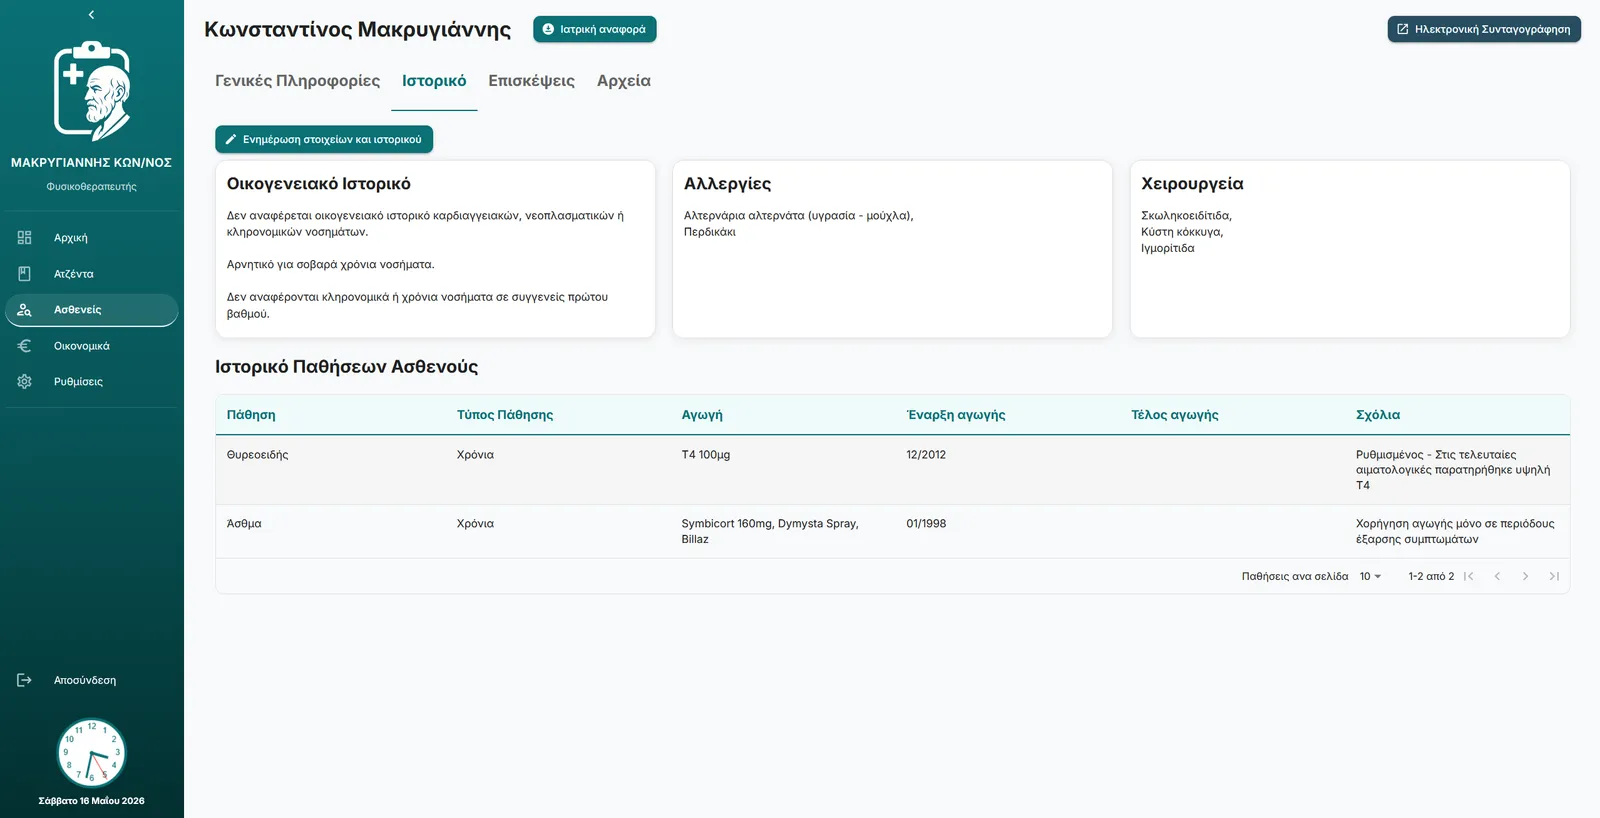Click the dashboard icon next to Αρχική
Image resolution: width=1600 pixels, height=818 pixels.
[x=25, y=238]
